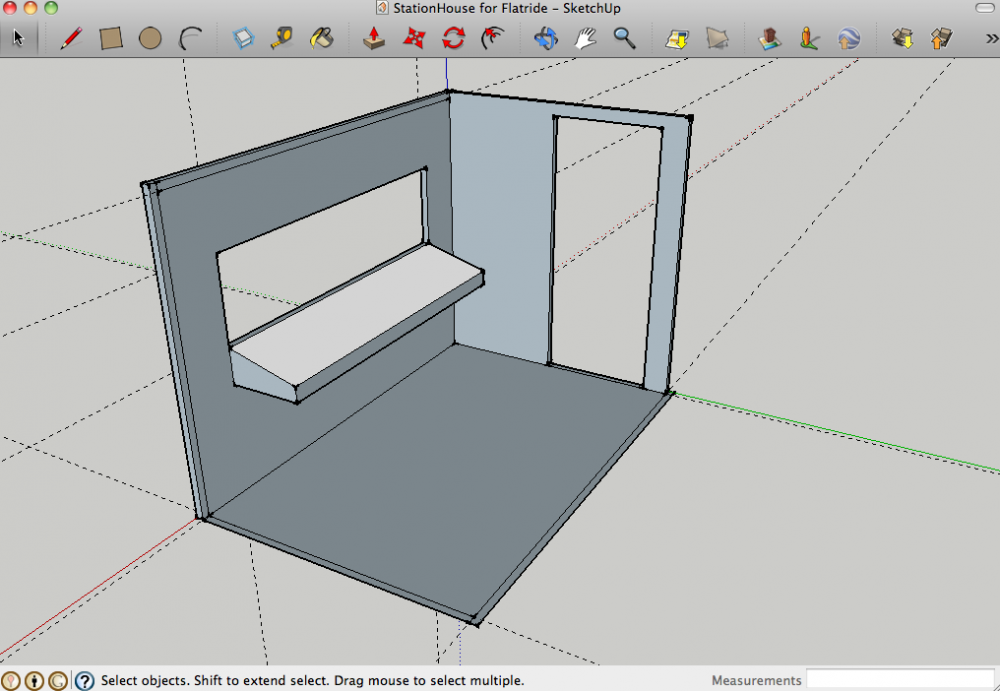Select the Pan hand tool
The width and height of the screenshot is (1000, 691).
tap(585, 39)
